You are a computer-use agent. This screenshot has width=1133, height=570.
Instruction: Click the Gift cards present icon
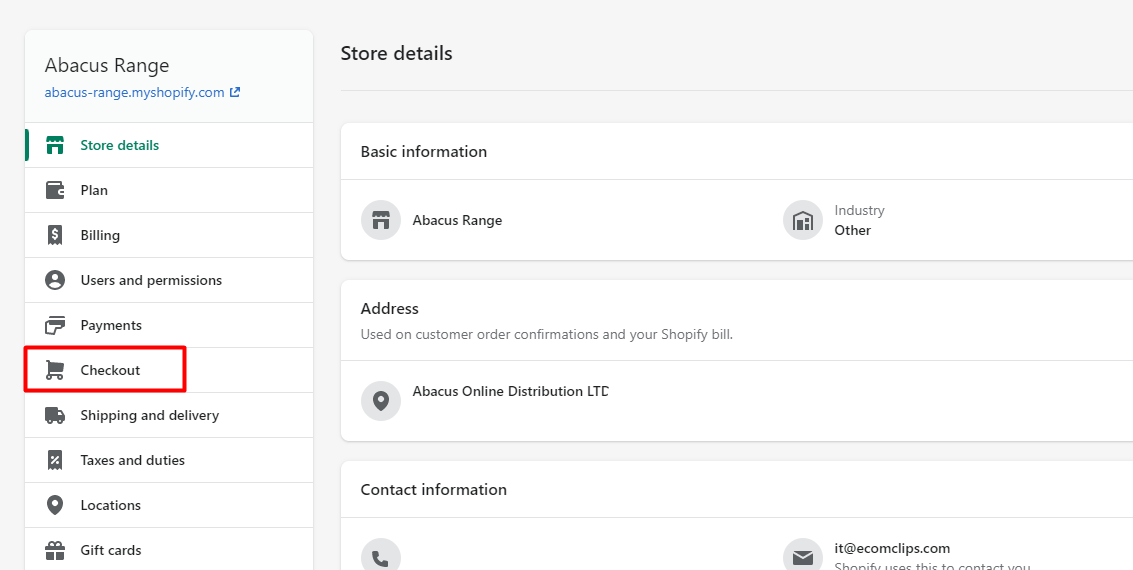[55, 550]
